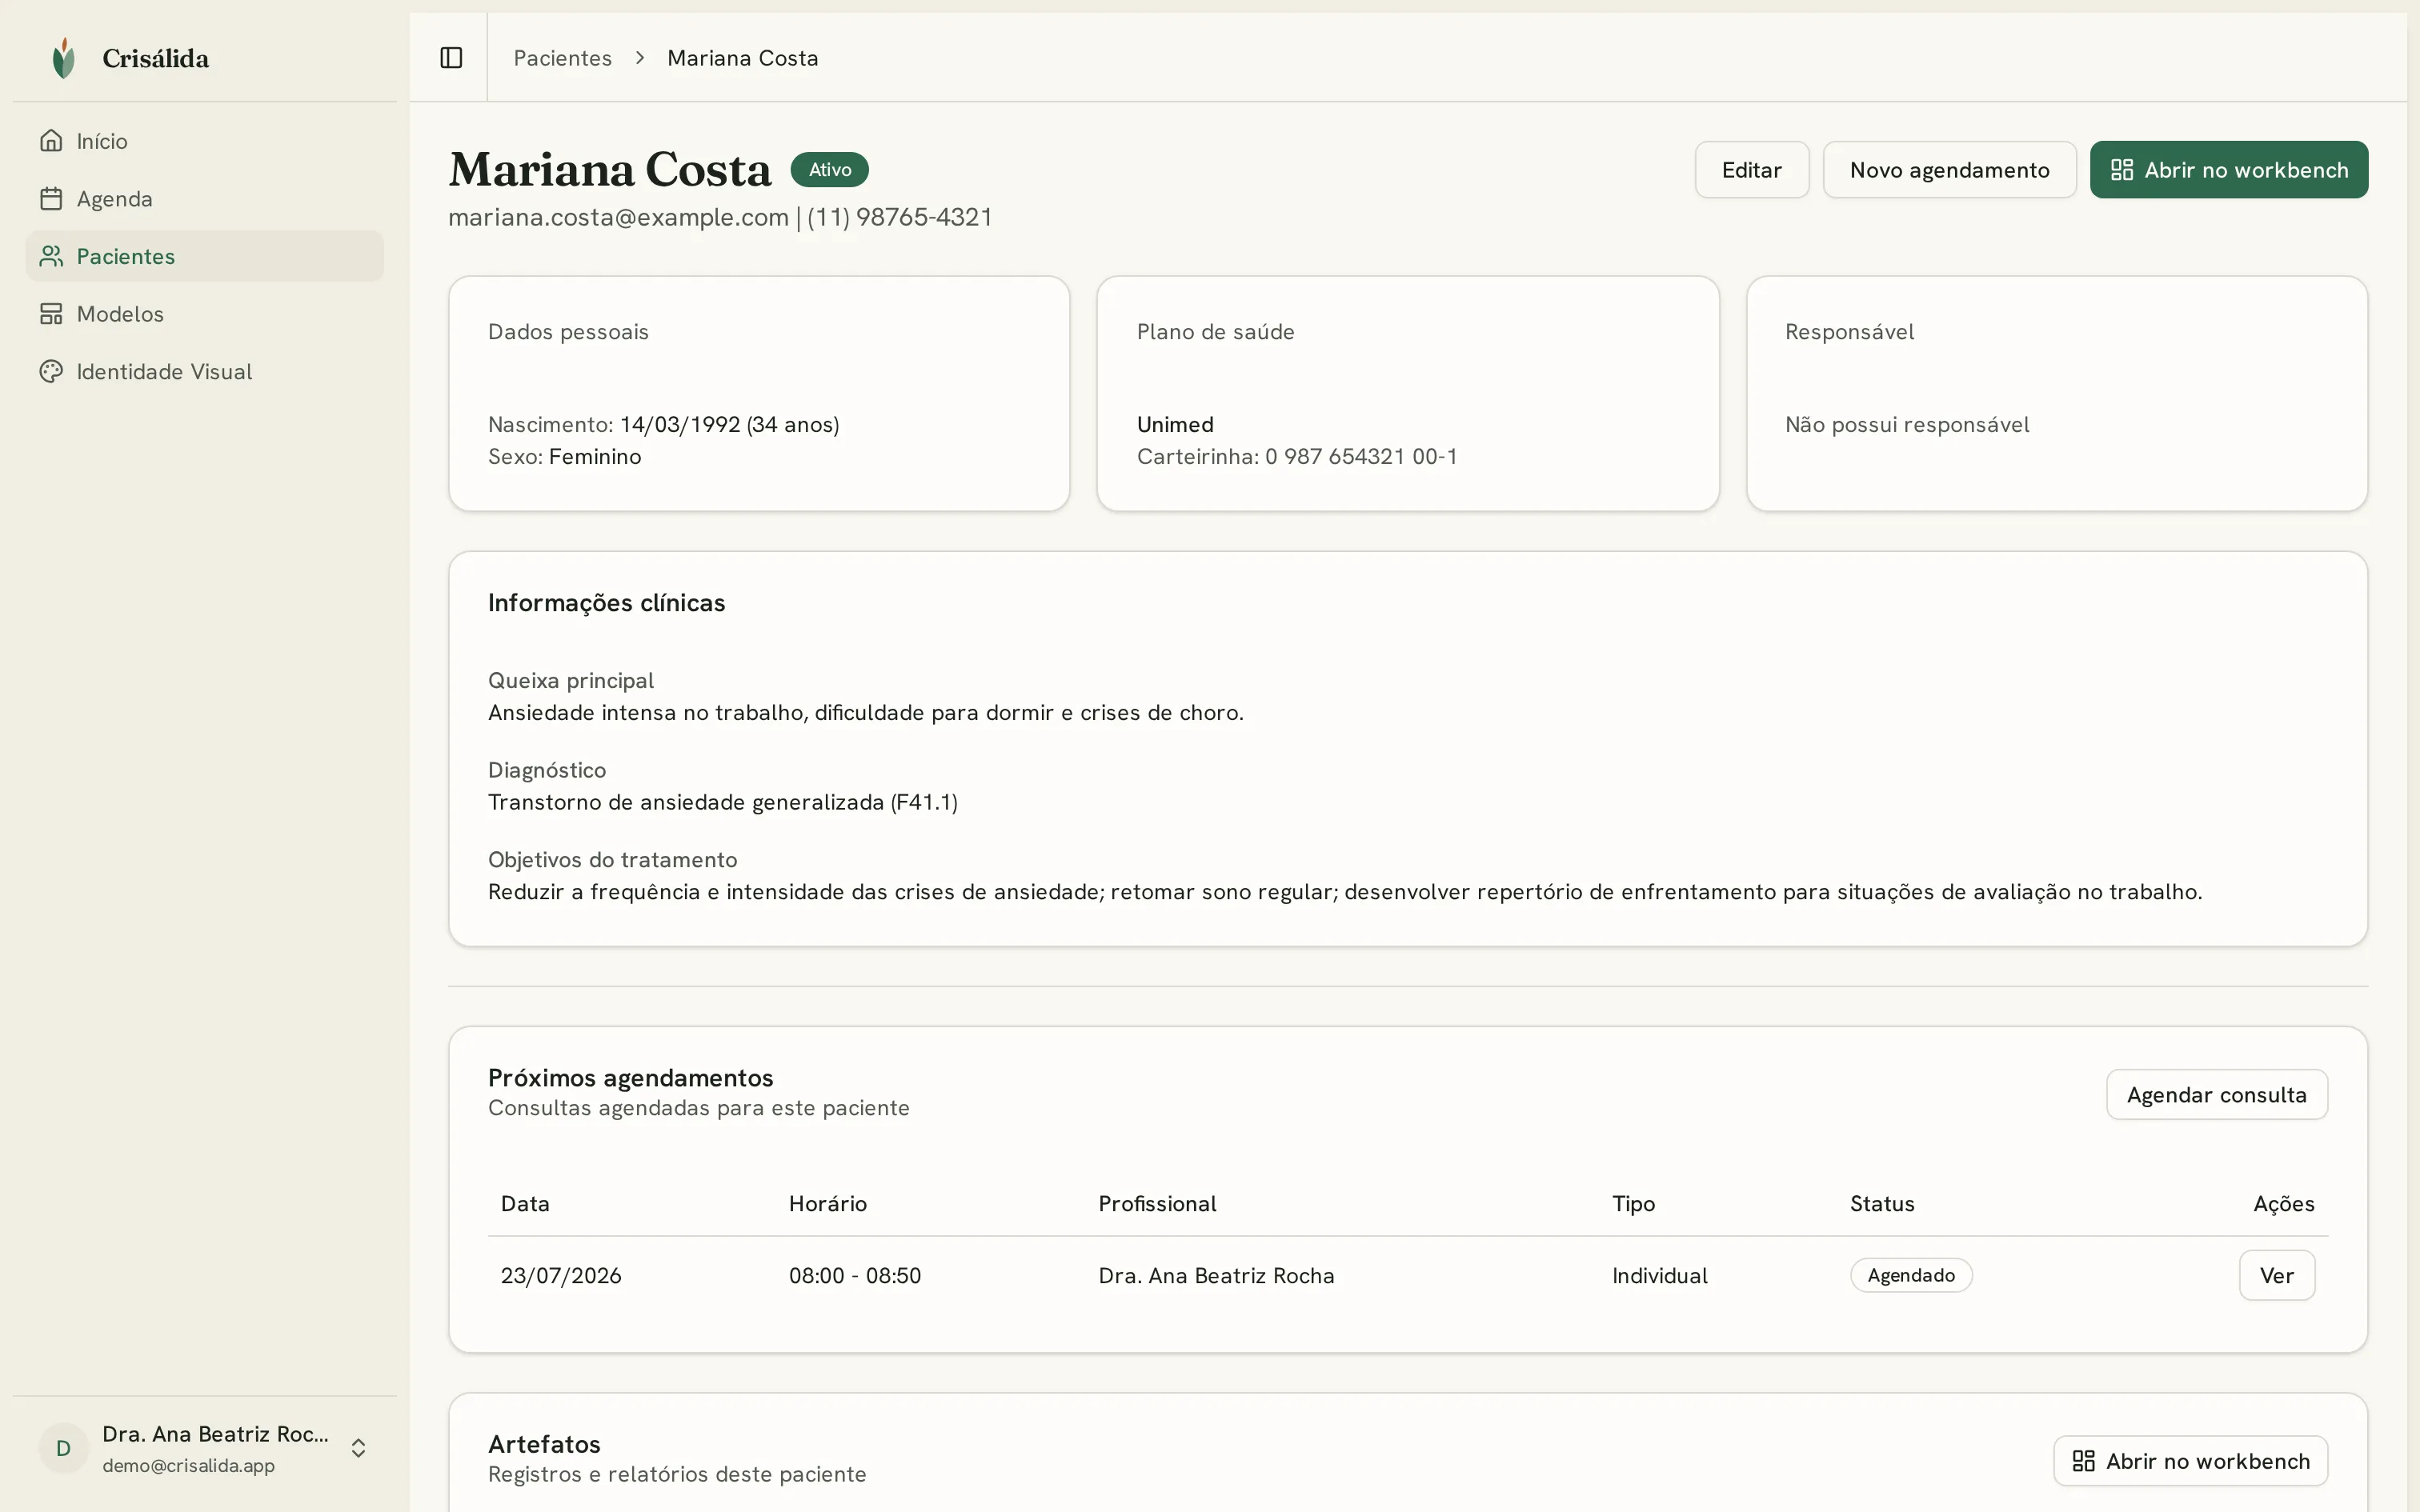Screen dimensions: 2420x1512
Task: Click the Responsável card title
Action: pyautogui.click(x=1849, y=332)
